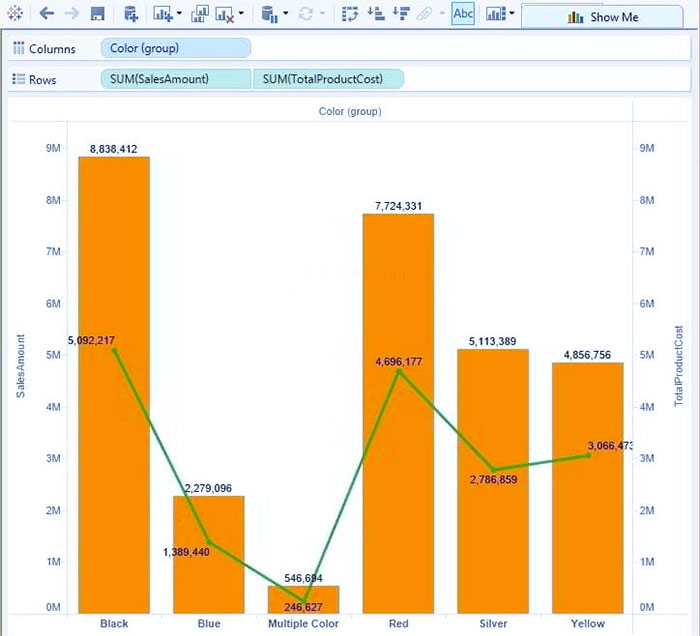700x636 pixels.
Task: Add a new data source
Action: tap(131, 14)
